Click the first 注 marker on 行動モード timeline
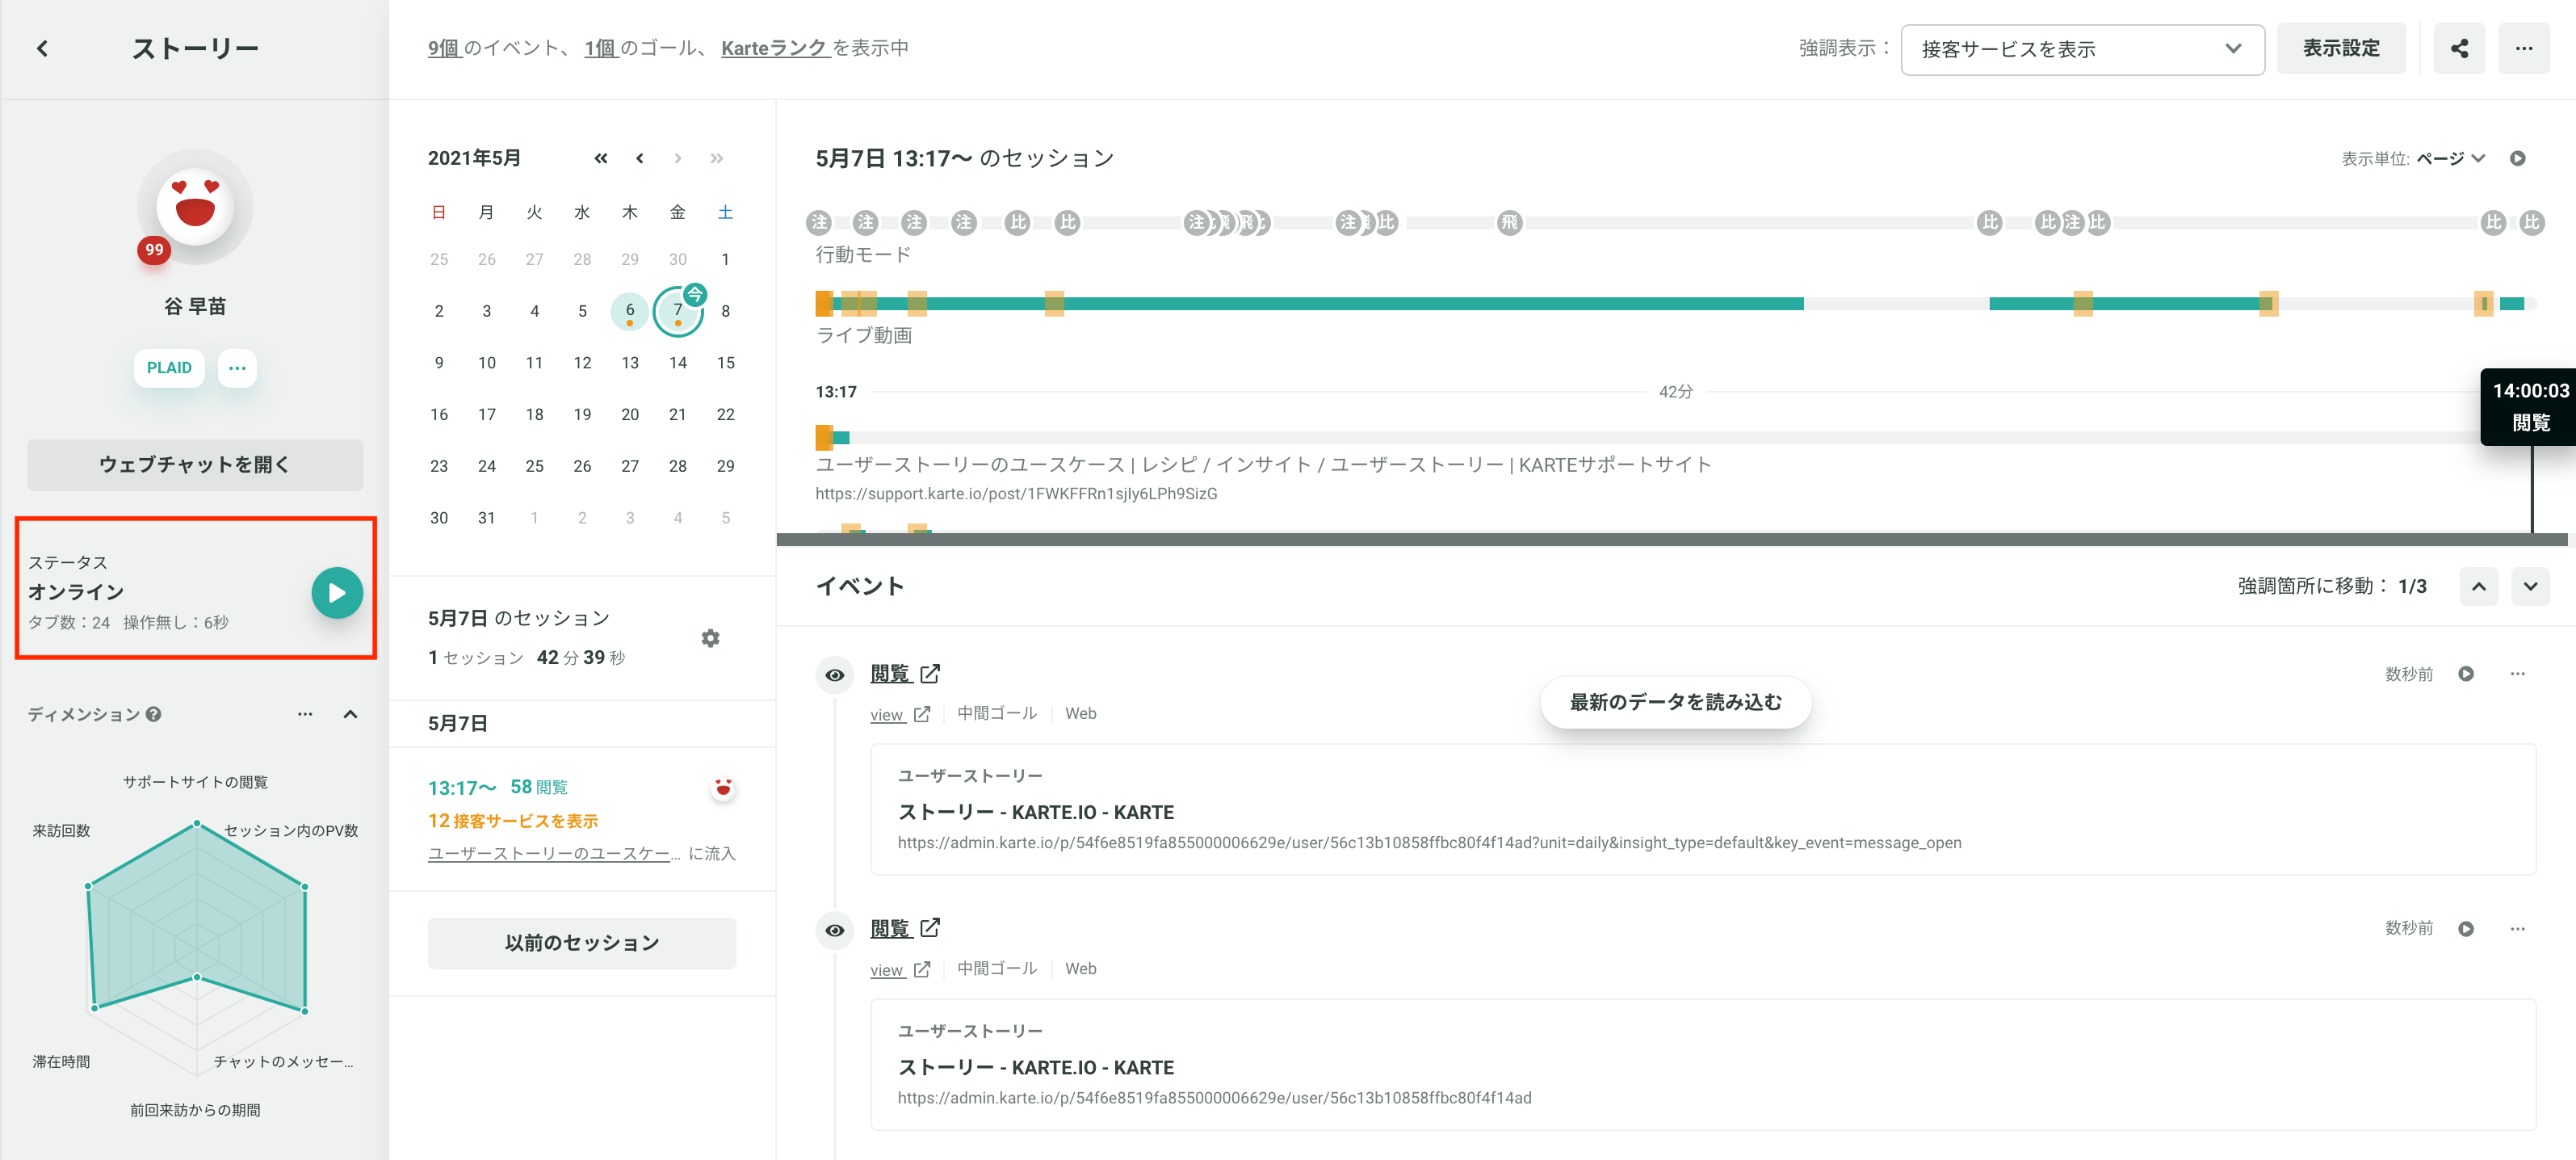Image resolution: width=2576 pixels, height=1160 pixels. (x=820, y=222)
